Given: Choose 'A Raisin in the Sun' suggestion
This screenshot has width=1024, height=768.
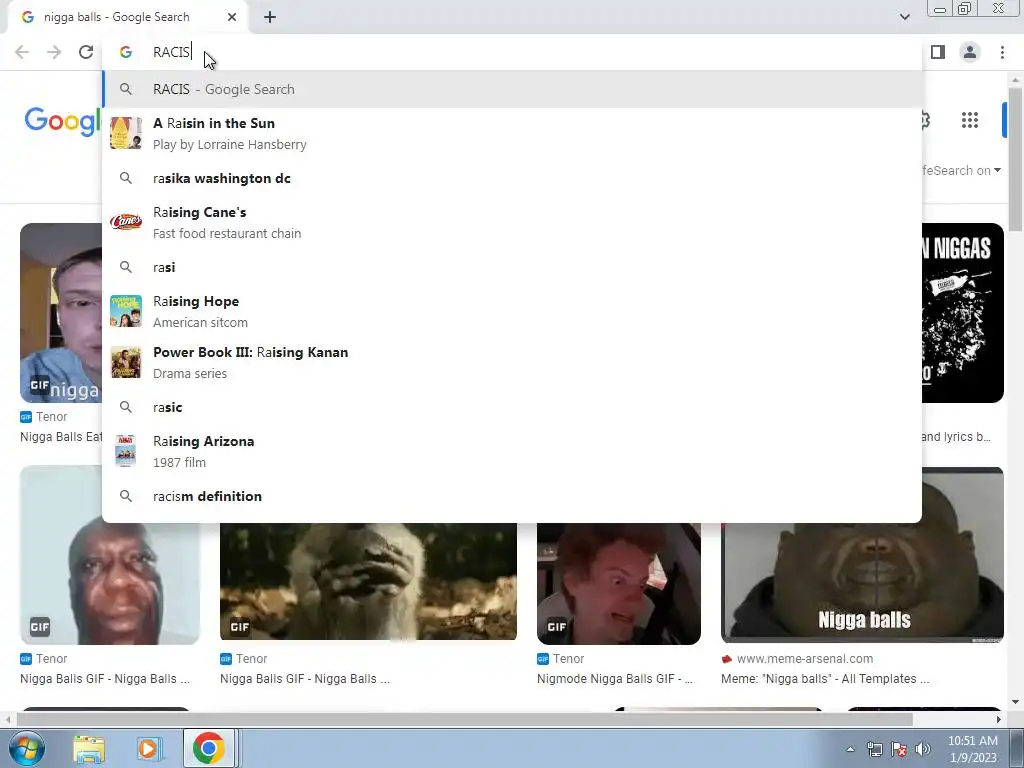Looking at the screenshot, I should pos(513,133).
